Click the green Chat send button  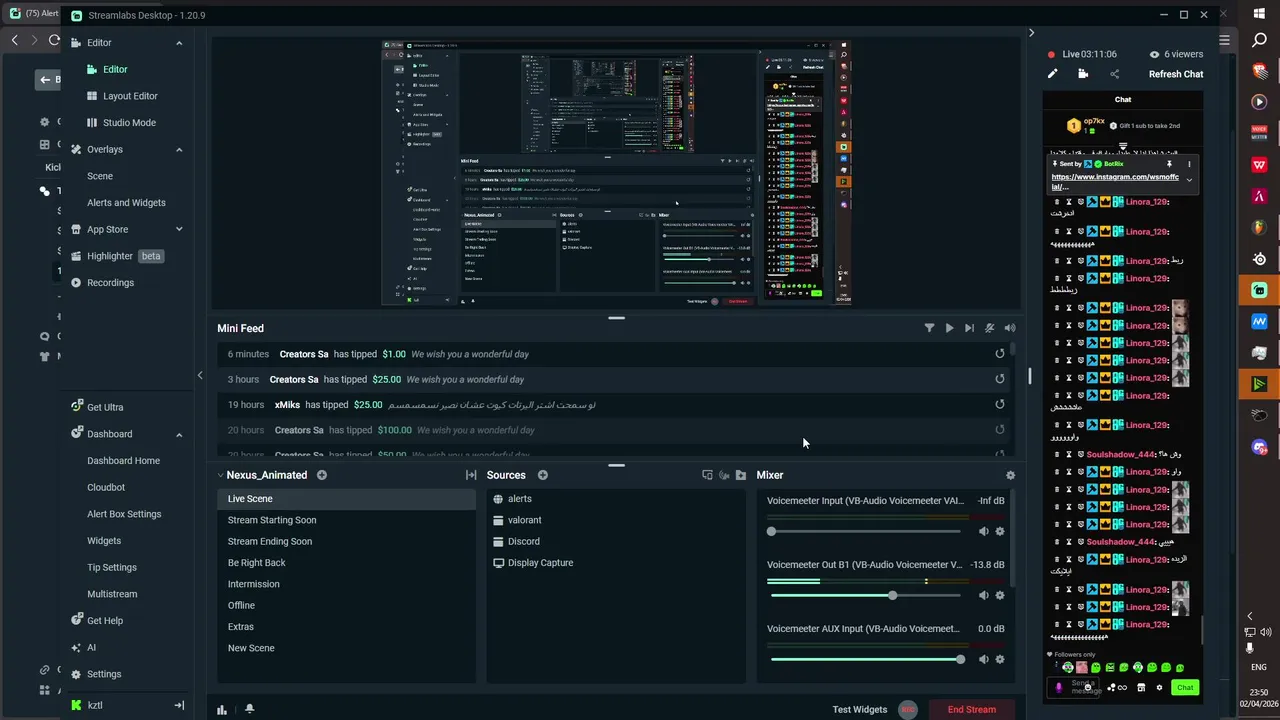[1185, 687]
